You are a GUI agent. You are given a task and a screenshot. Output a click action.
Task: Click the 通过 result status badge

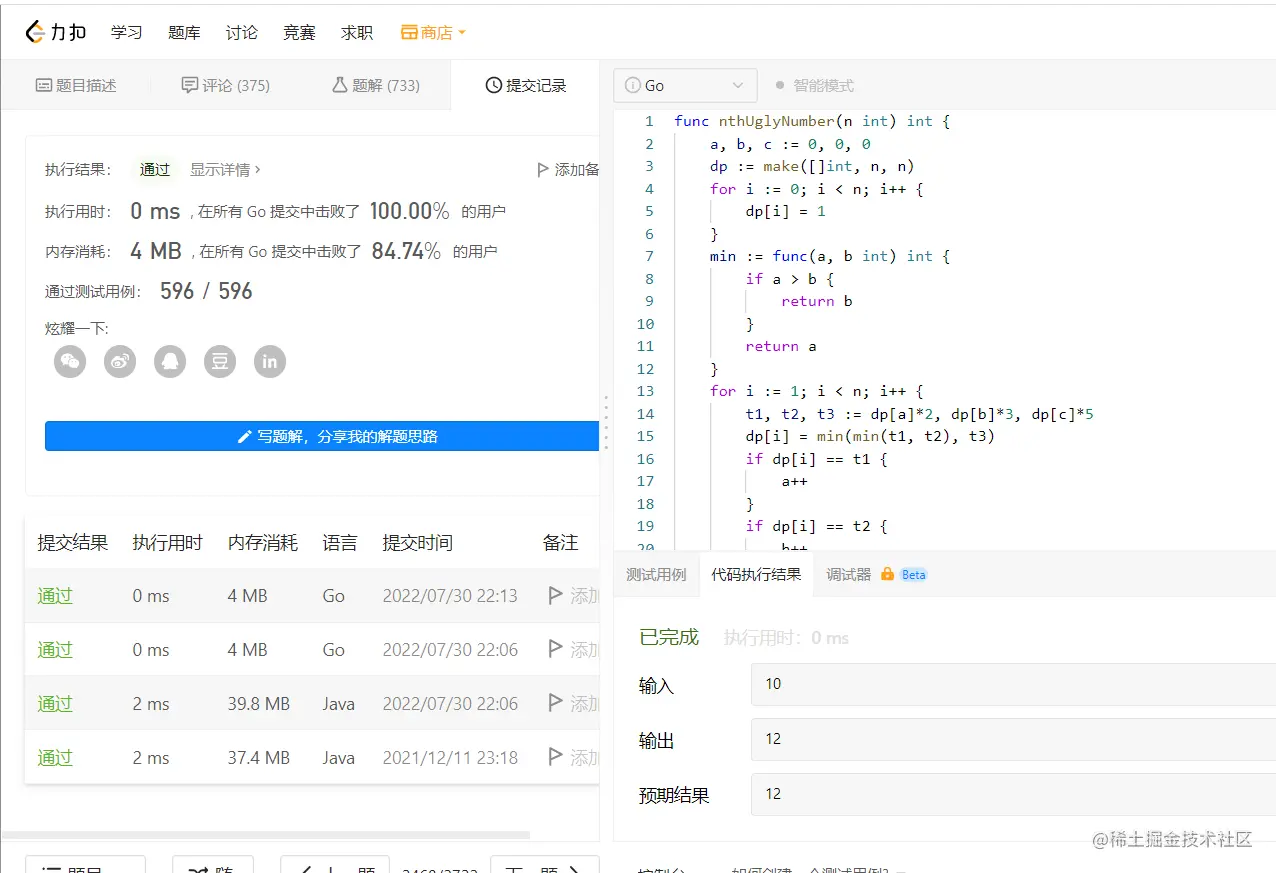155,170
